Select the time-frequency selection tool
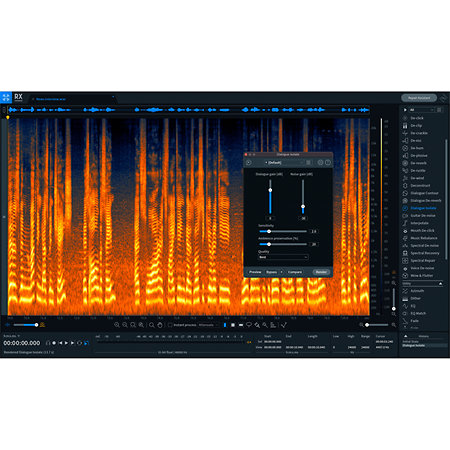Viewport: 450px width, 450px height. 233,325
